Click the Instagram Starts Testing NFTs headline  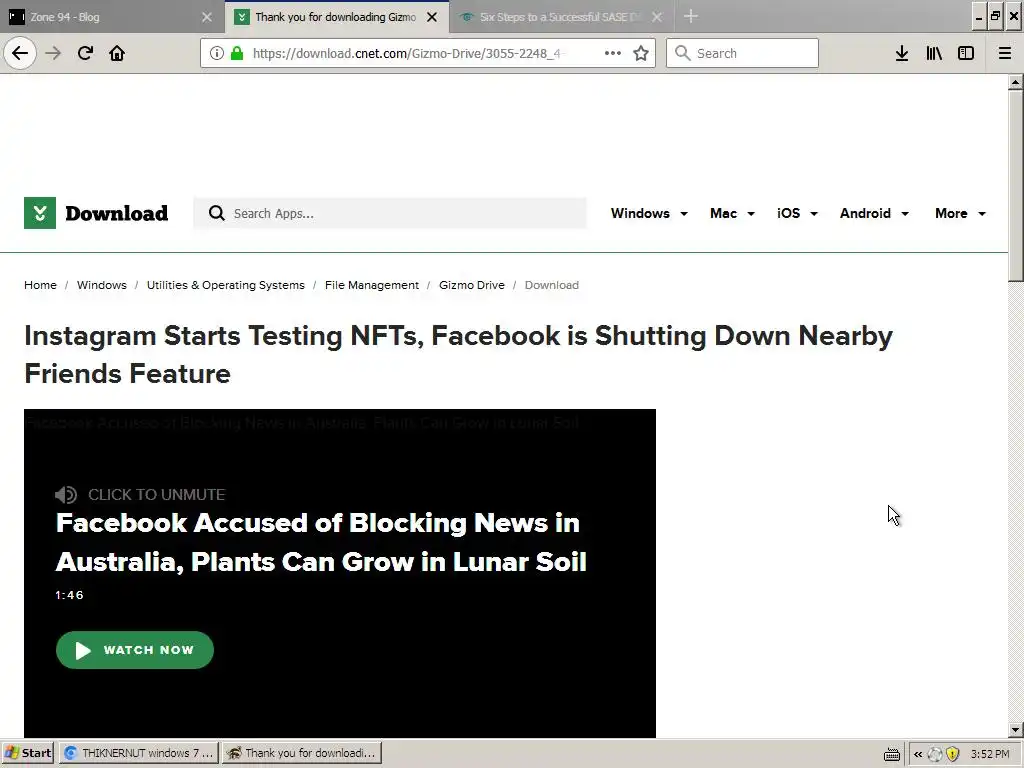tap(458, 355)
